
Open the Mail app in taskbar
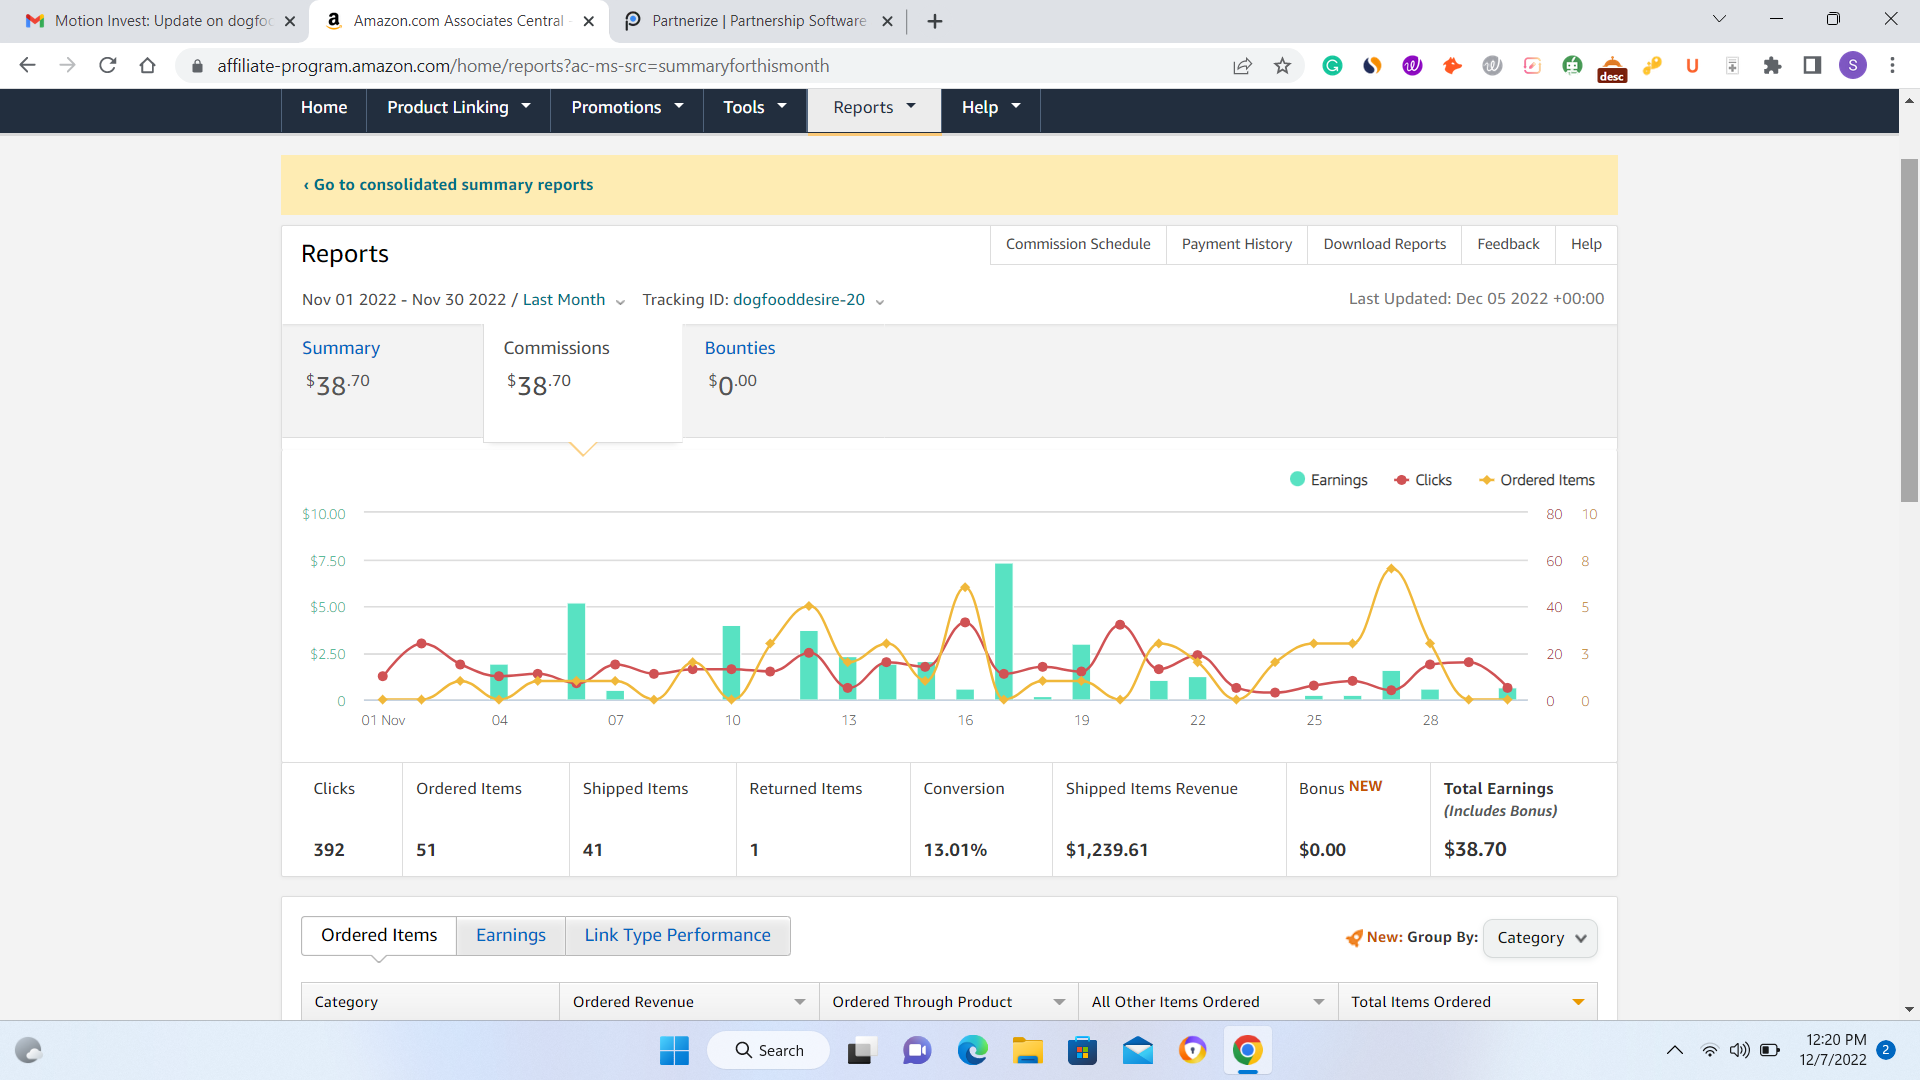coord(1137,1050)
